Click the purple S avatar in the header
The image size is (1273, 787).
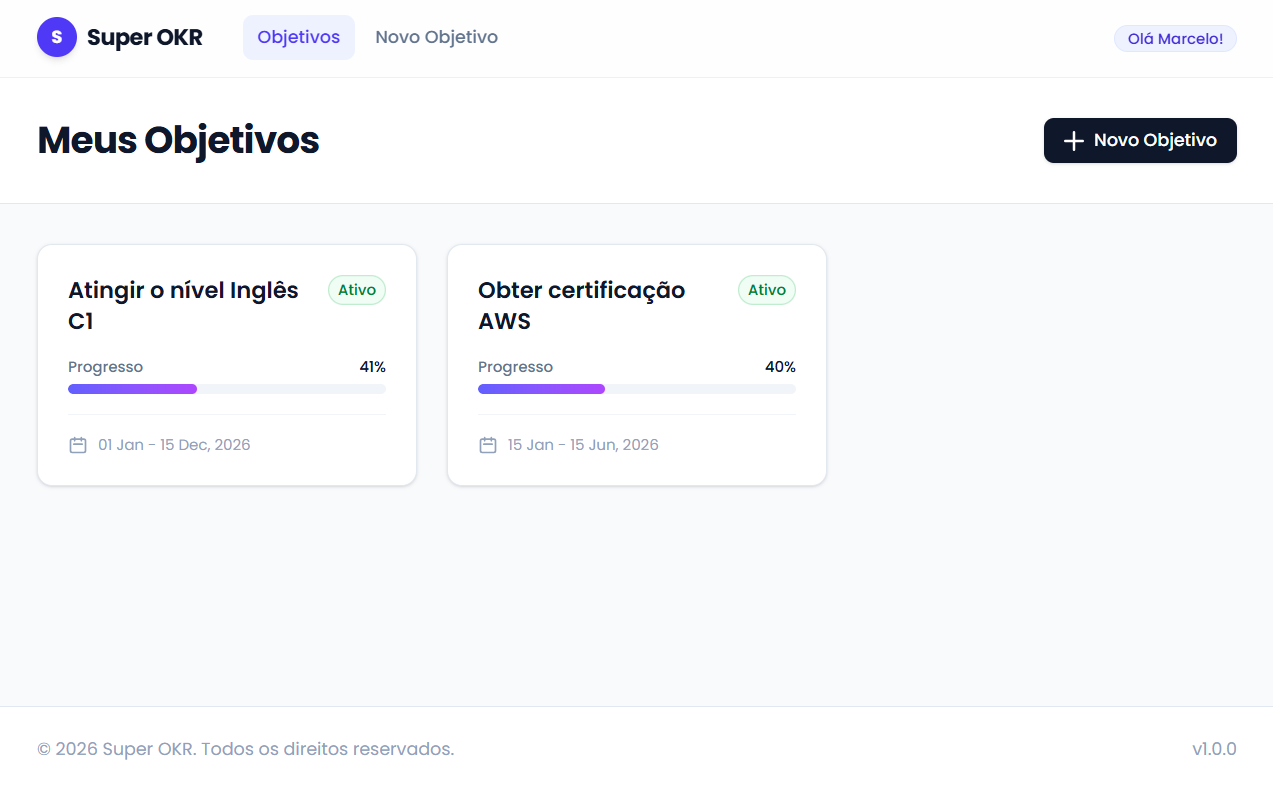tap(57, 37)
